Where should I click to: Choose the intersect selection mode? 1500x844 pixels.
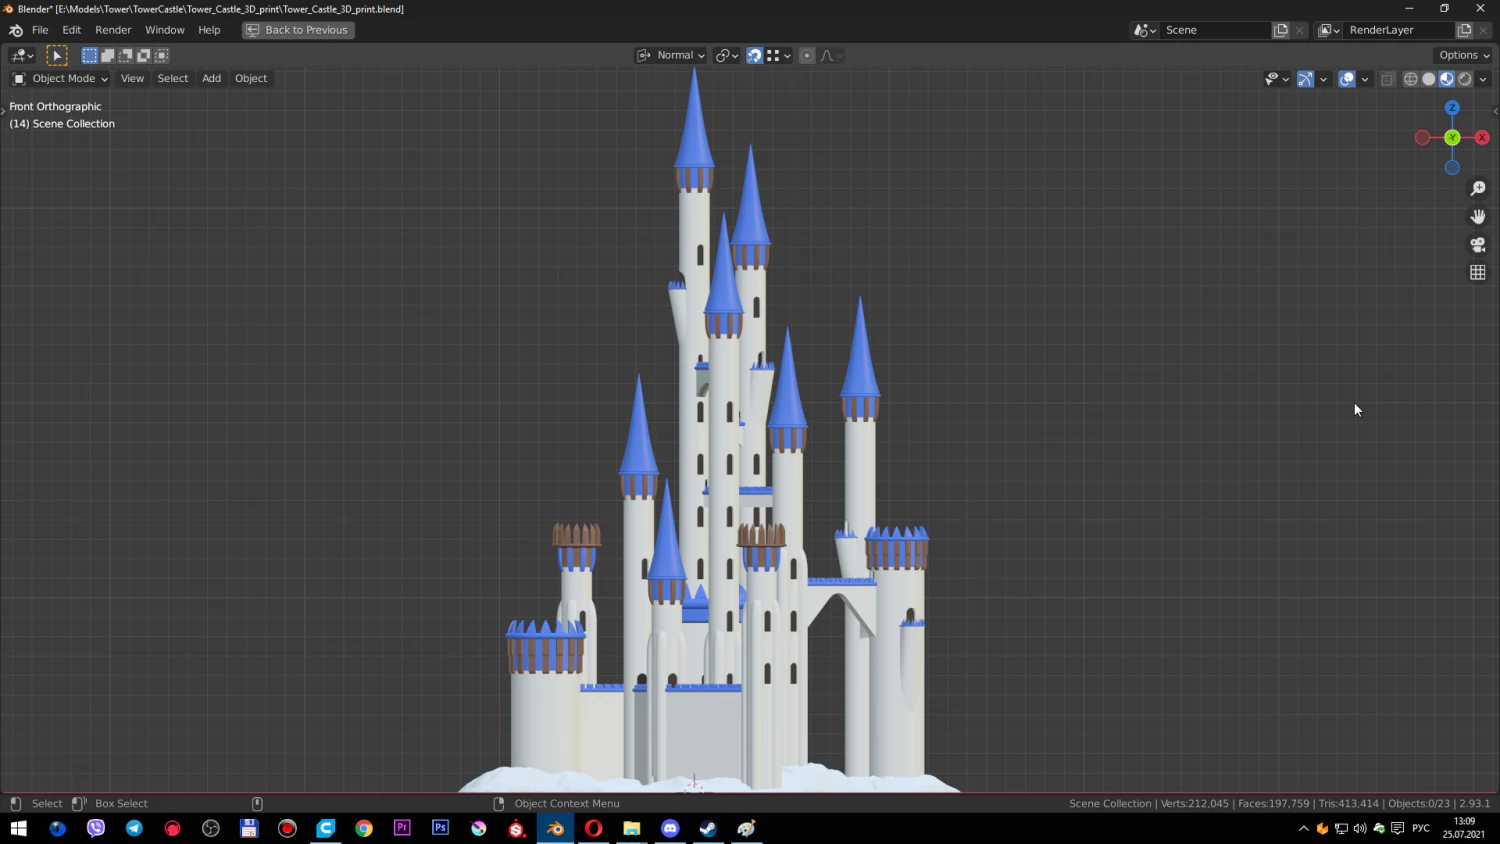pos(161,56)
